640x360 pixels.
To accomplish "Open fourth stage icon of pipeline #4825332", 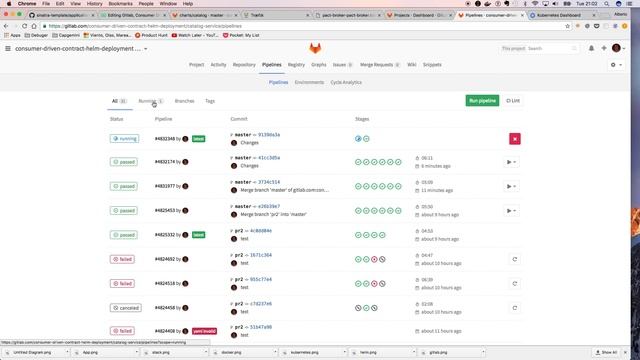I will tap(382, 235).
